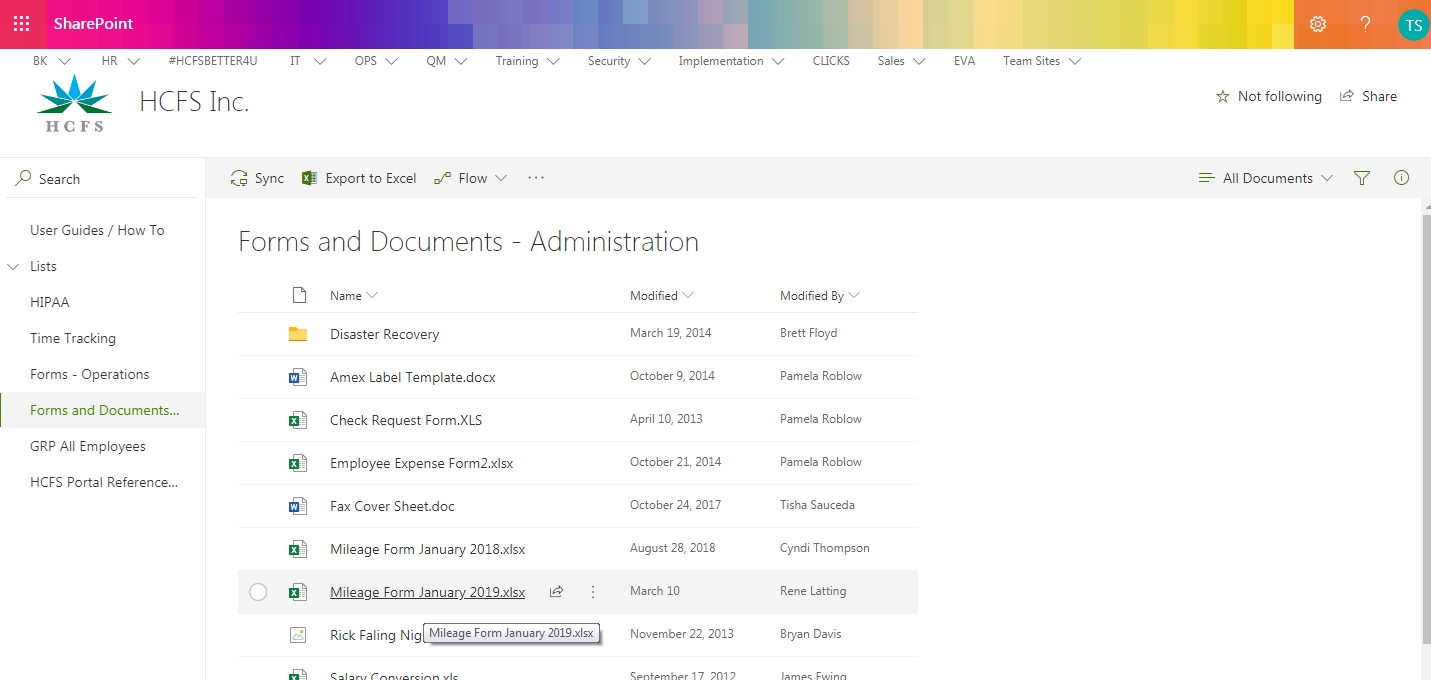This screenshot has height=680, width=1431.
Task: Click share icon on Mileage Form 2019 row
Action: click(556, 592)
